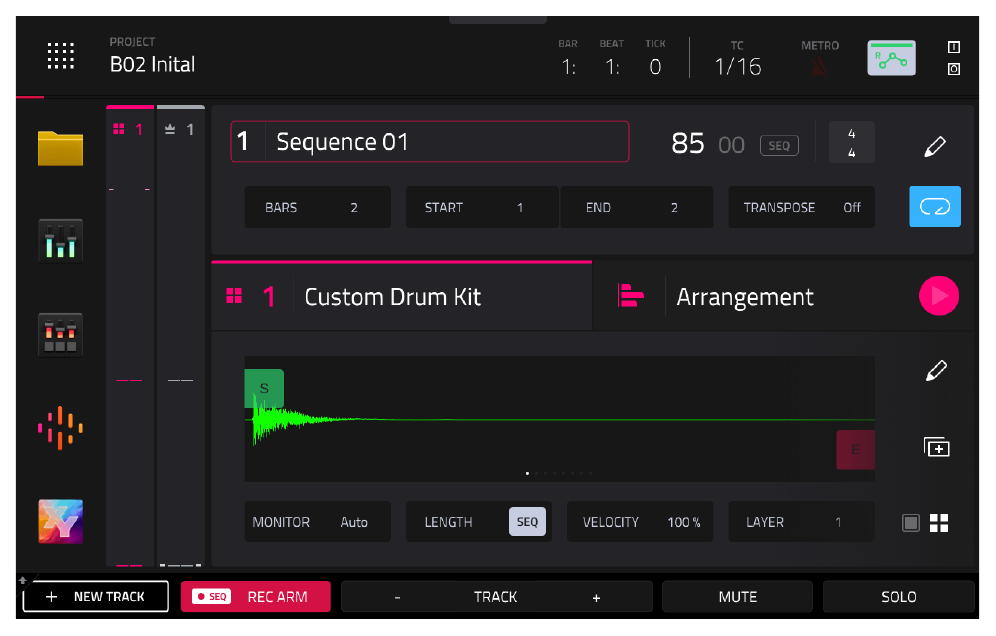Screen dimensions: 996x636
Task: Toggle the blue loop button
Action: tap(935, 206)
